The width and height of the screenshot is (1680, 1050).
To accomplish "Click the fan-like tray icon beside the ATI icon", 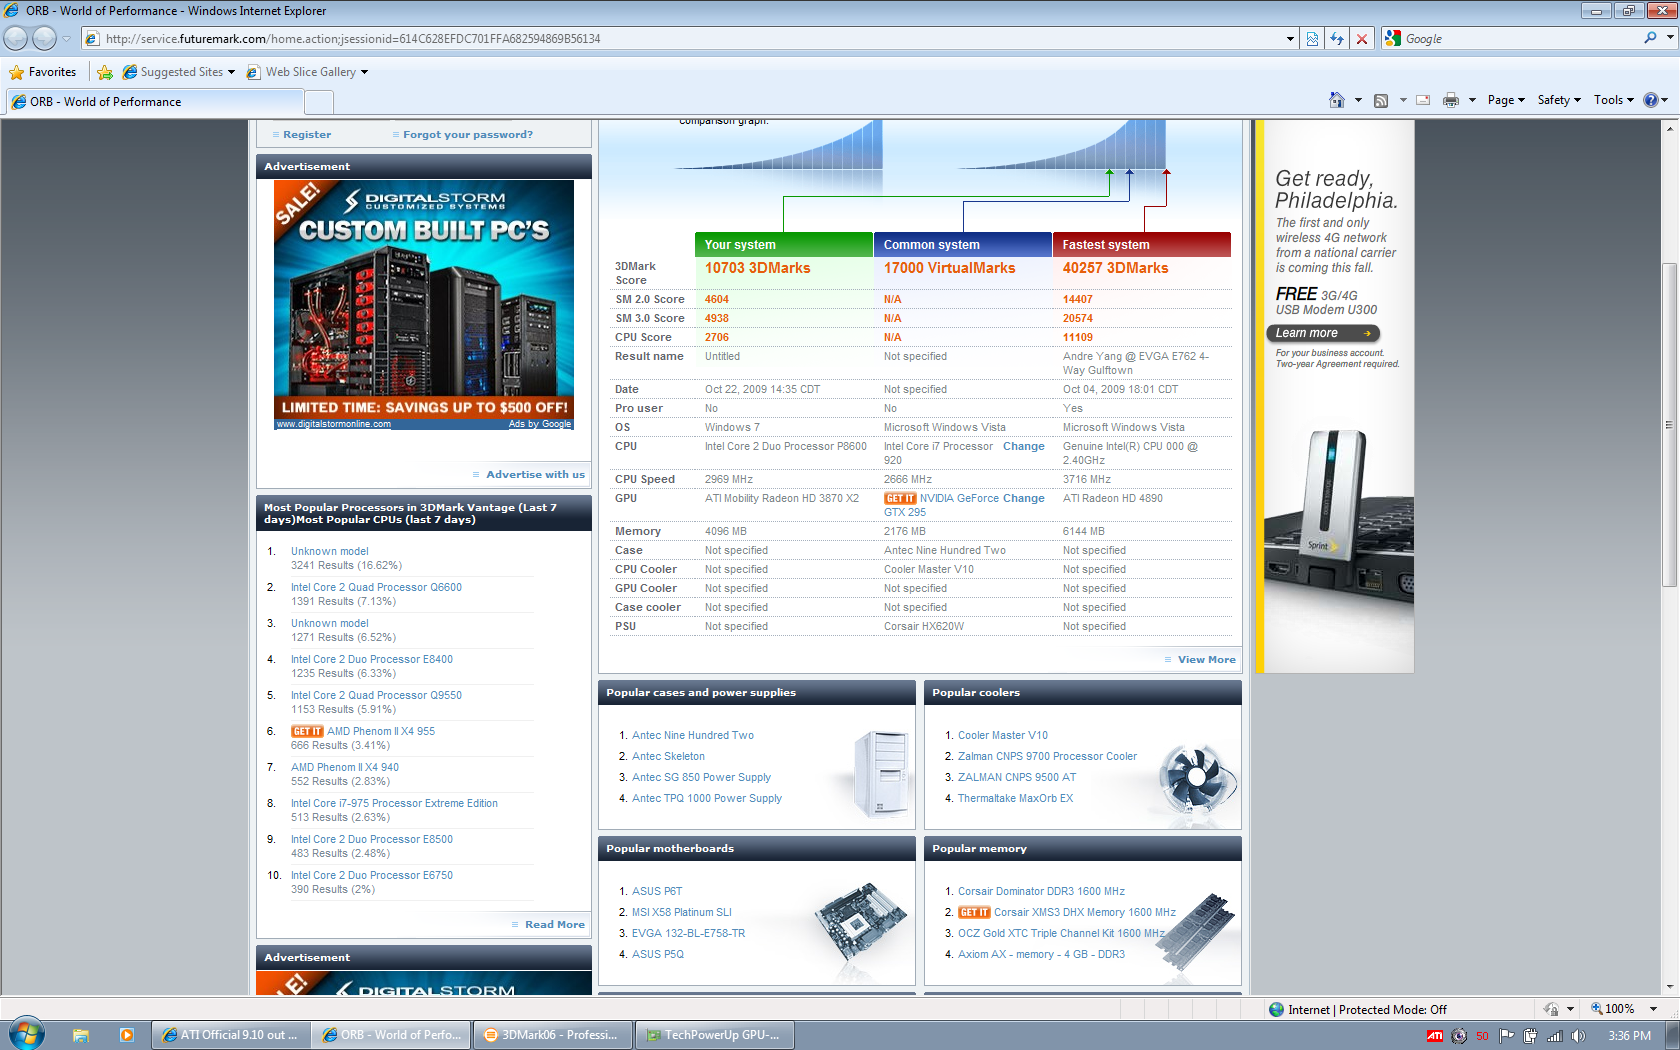I will coord(1459,1036).
